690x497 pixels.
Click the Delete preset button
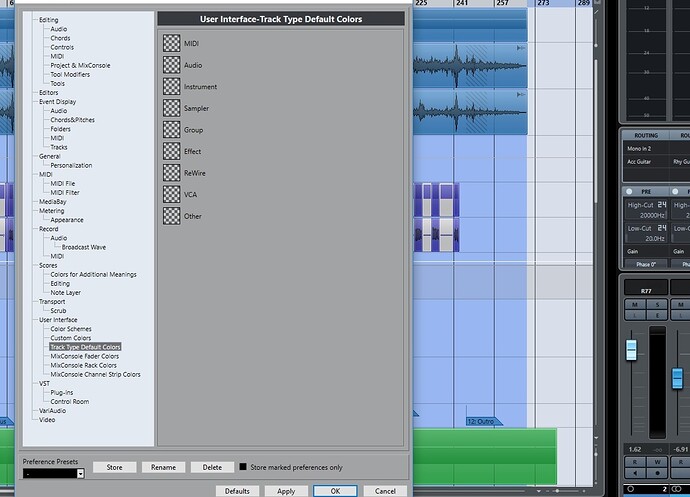point(212,467)
